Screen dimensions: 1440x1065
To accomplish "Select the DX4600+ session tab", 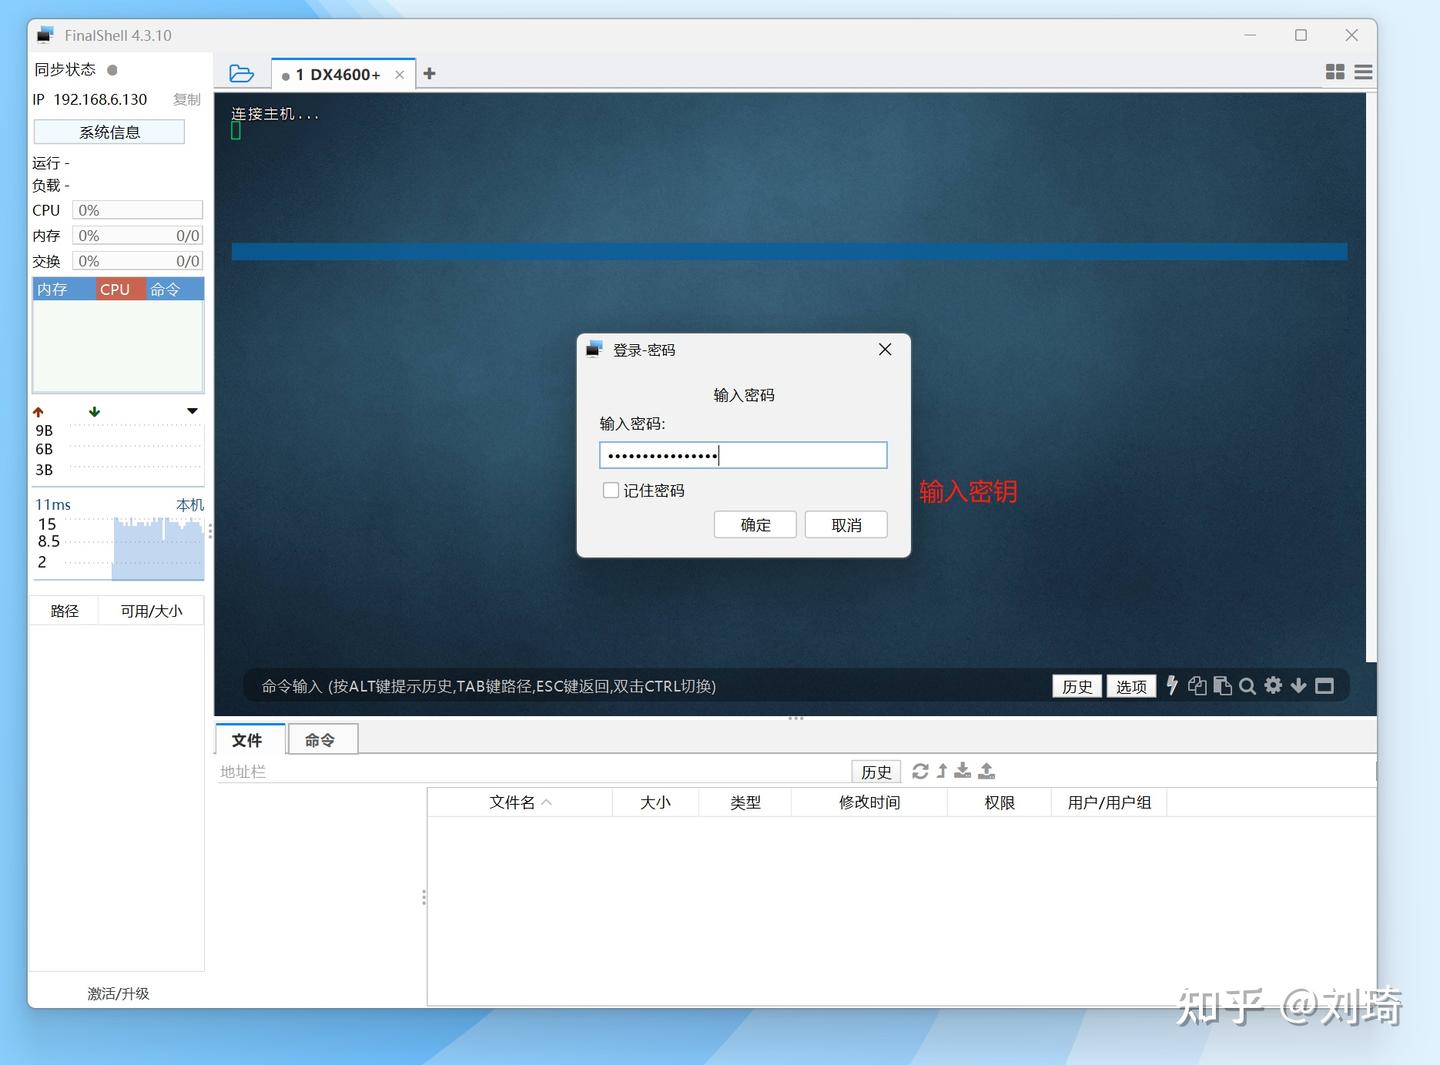I will 338,73.
